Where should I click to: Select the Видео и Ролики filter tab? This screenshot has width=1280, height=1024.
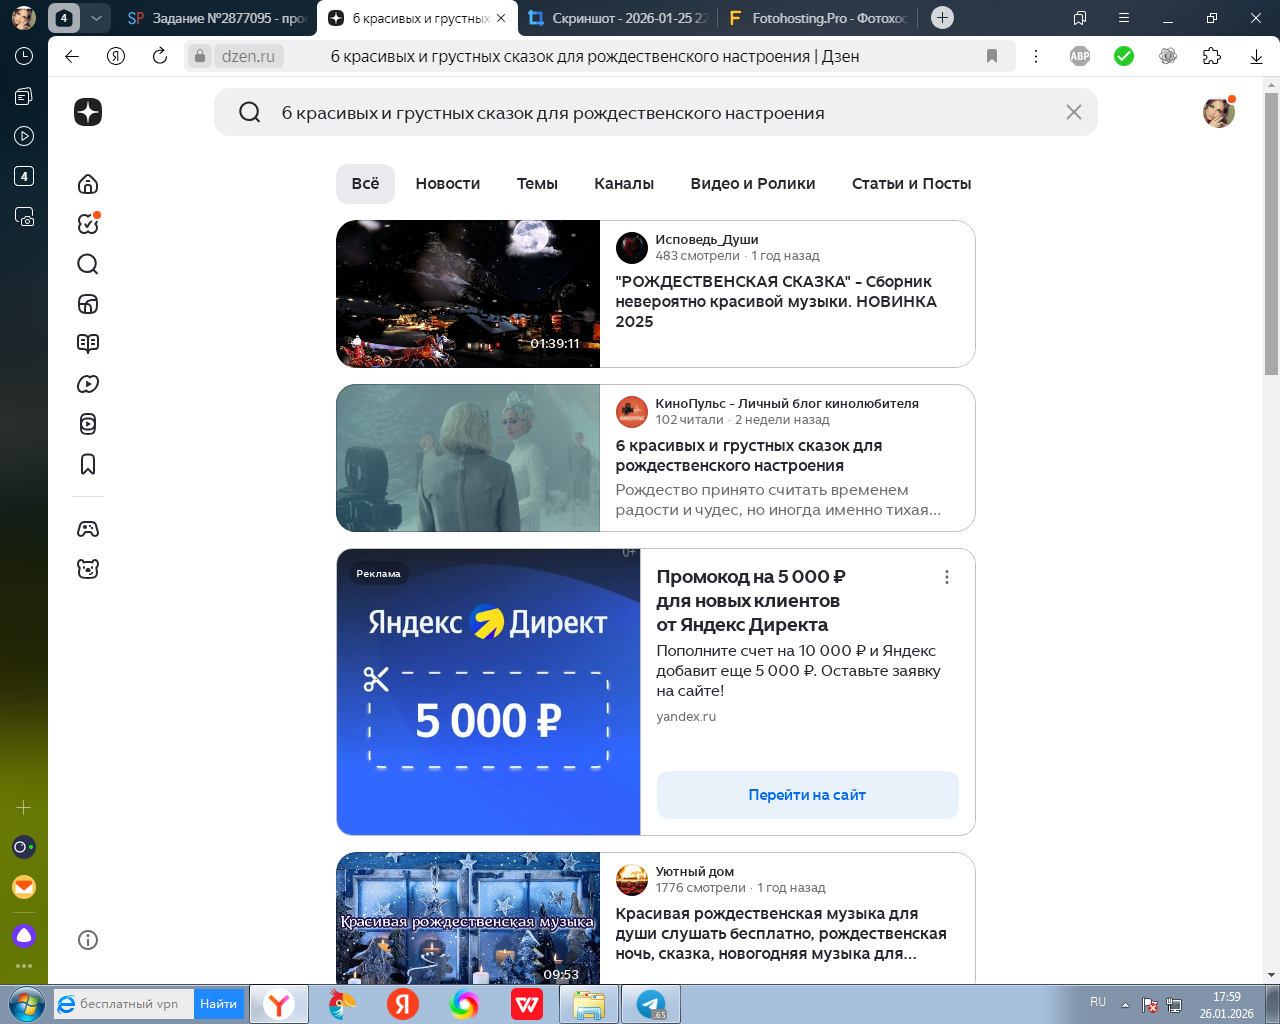pyautogui.click(x=753, y=184)
